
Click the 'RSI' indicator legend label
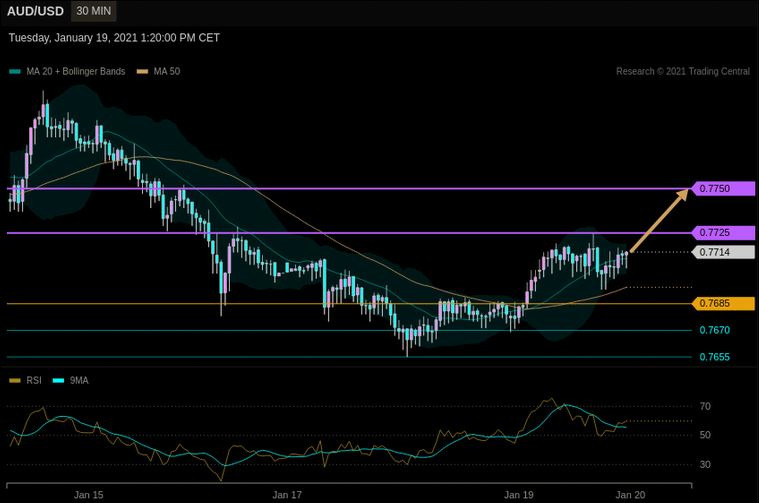point(34,381)
